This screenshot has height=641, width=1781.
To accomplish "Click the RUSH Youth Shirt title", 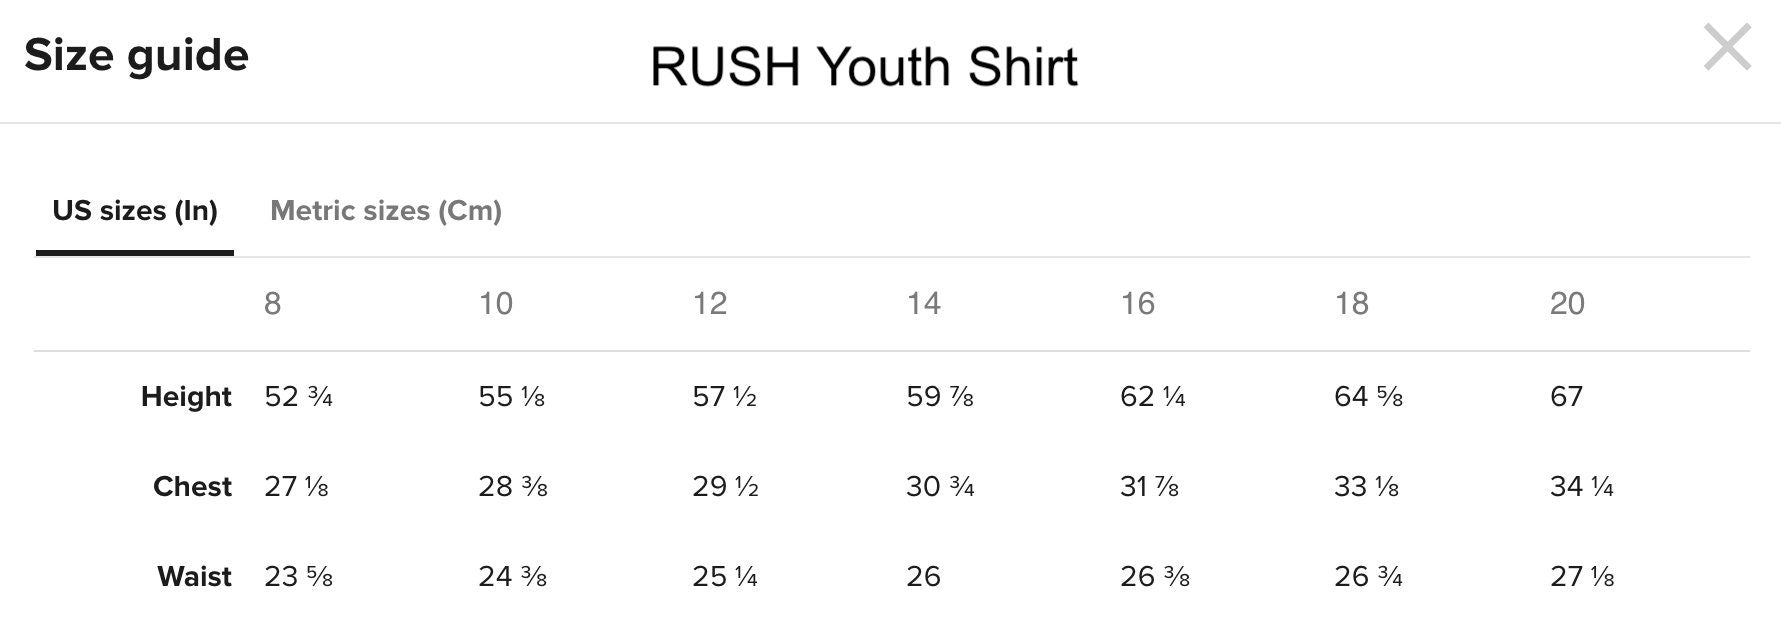I will click(x=864, y=67).
